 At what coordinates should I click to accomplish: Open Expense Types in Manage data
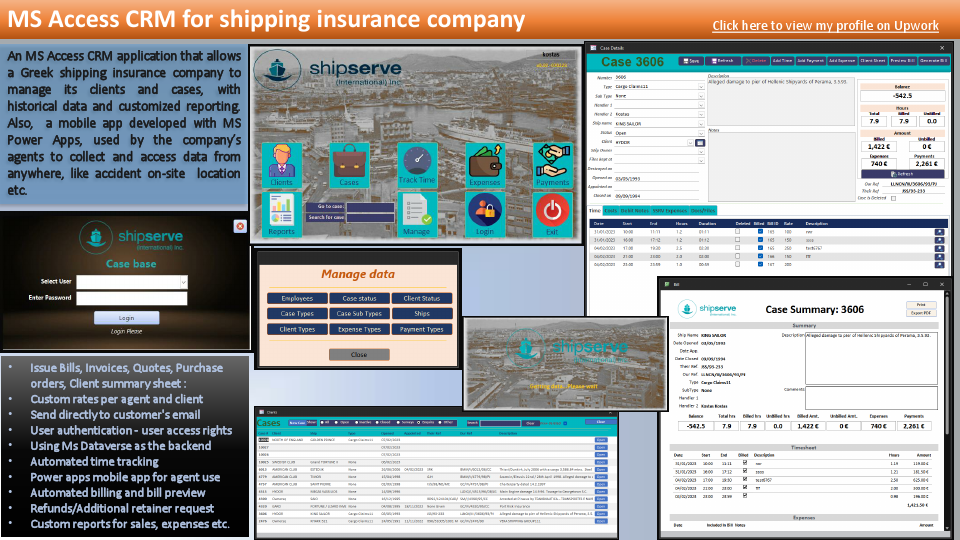click(359, 329)
